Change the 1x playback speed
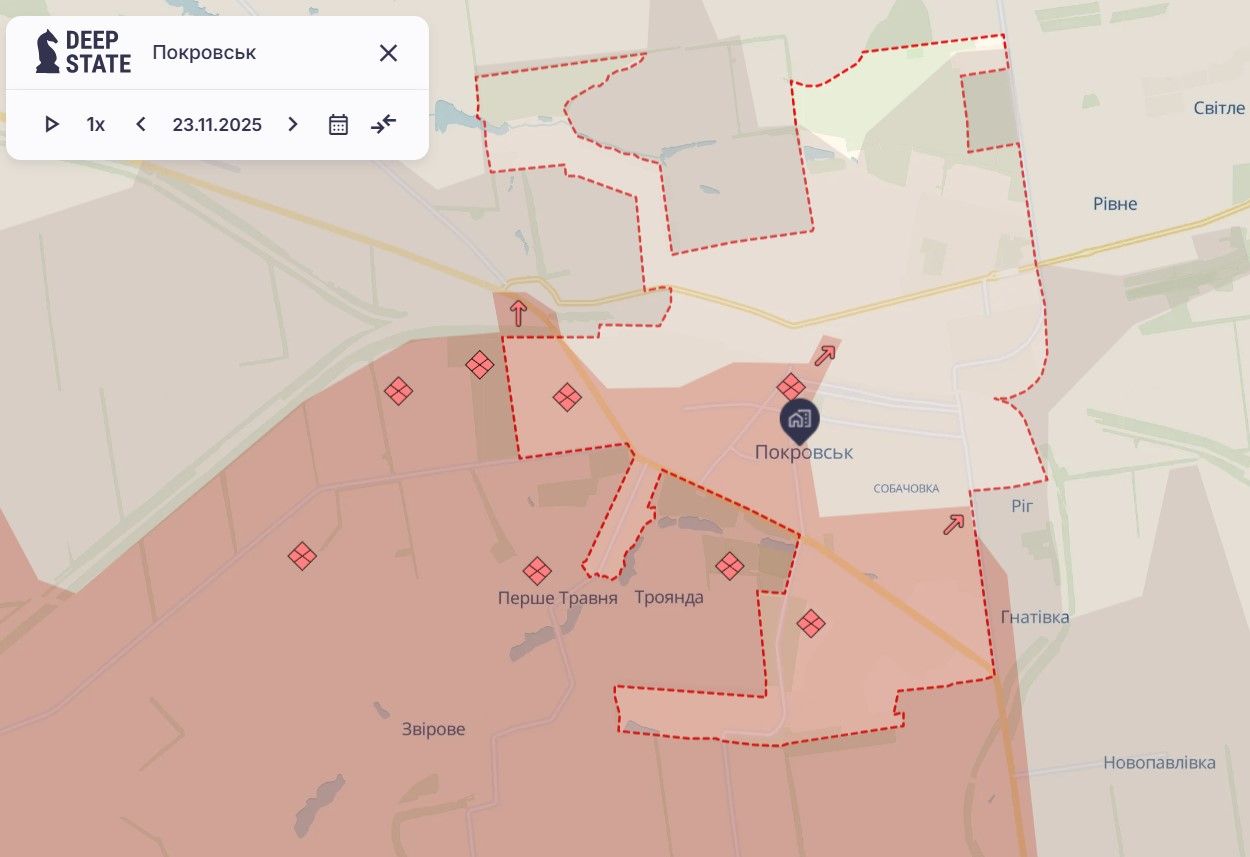The height and width of the screenshot is (857, 1250). pyautogui.click(x=96, y=124)
